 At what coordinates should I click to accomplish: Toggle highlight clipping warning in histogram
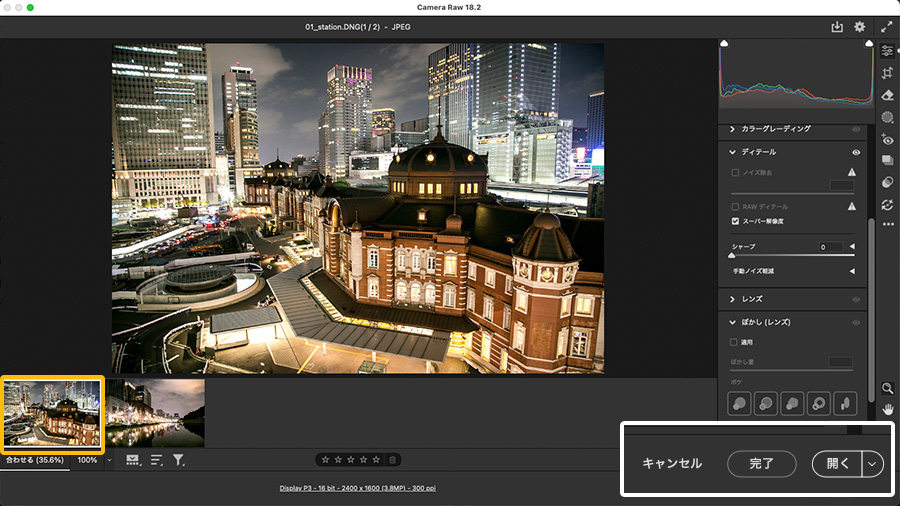tap(869, 44)
